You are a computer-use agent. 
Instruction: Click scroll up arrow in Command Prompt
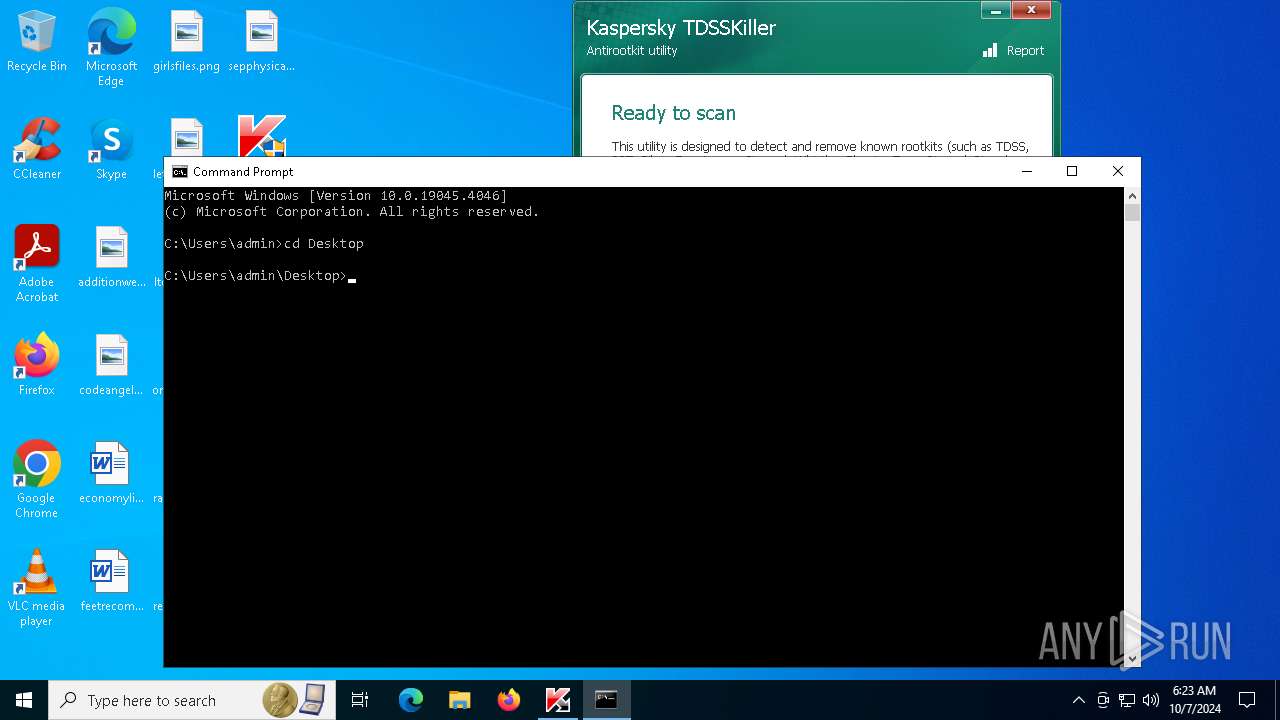pyautogui.click(x=1132, y=196)
